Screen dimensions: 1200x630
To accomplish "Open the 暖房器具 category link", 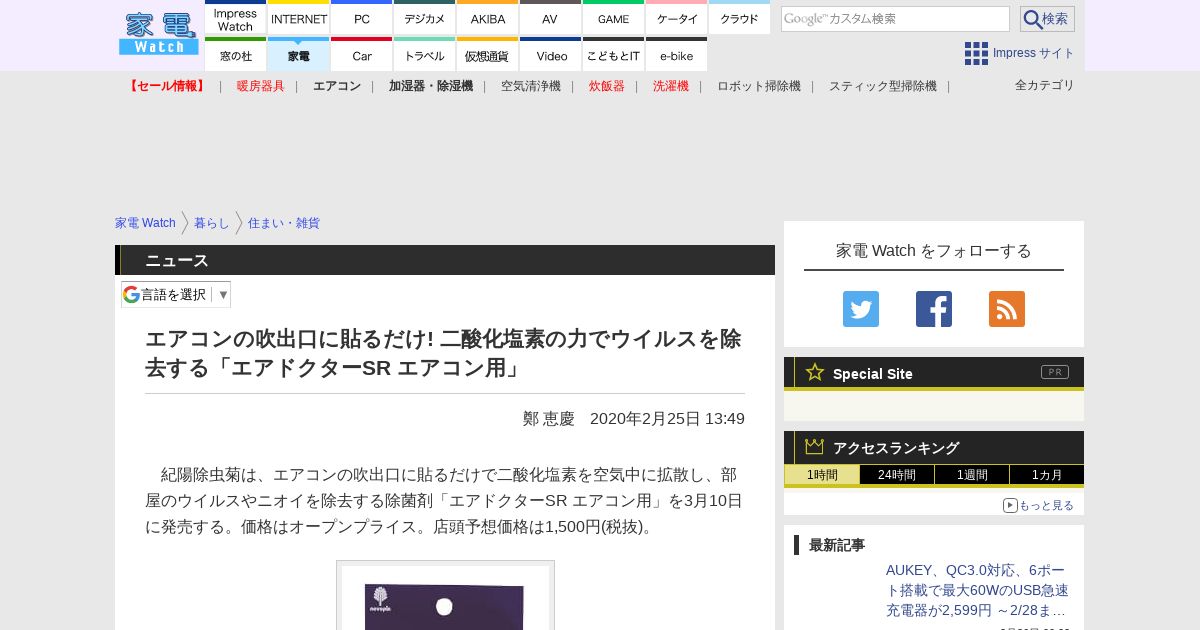I will [x=261, y=86].
